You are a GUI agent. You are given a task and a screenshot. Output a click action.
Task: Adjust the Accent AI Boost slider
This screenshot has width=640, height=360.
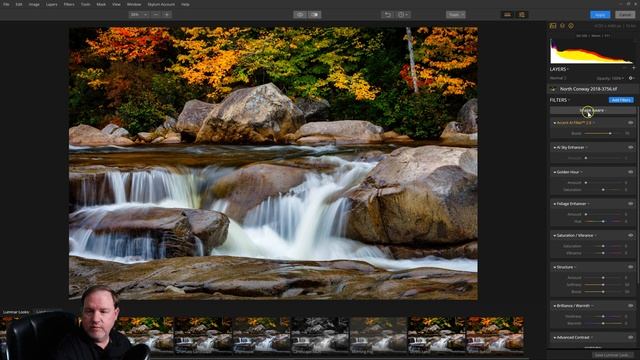click(604, 133)
